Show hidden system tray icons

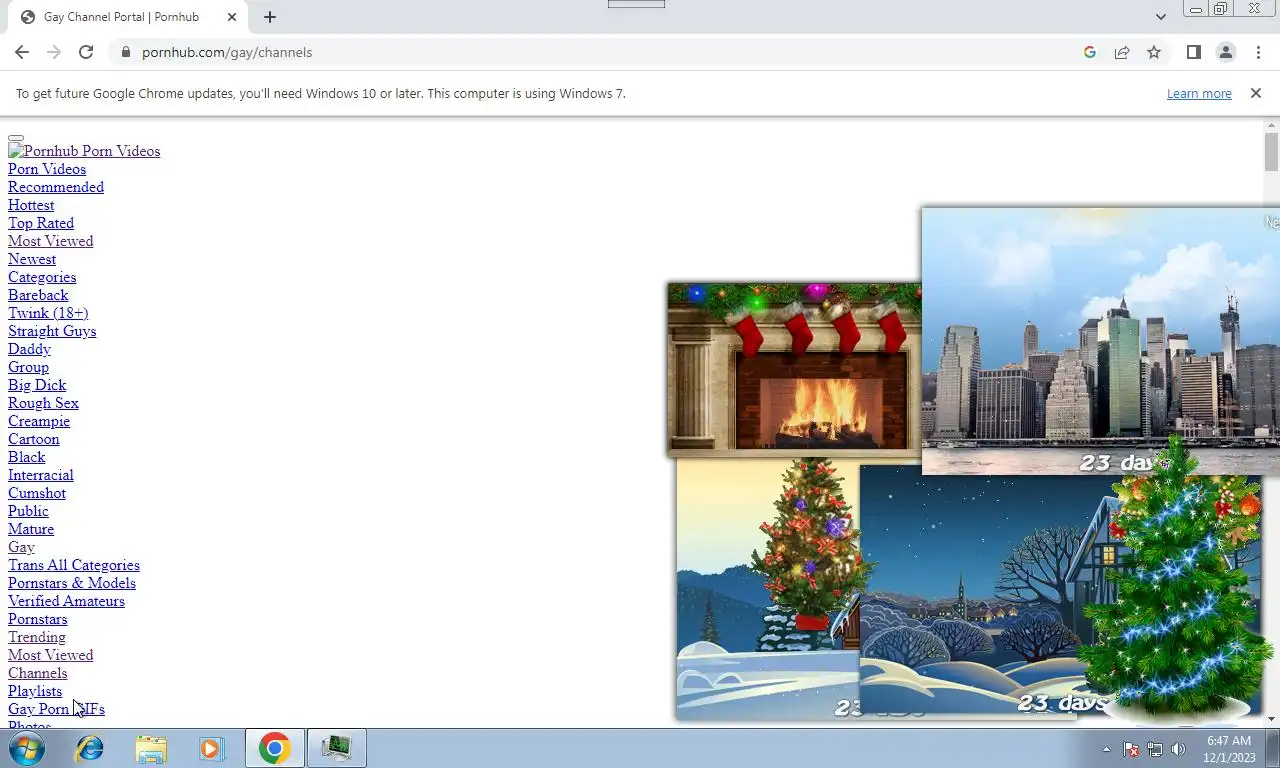pyautogui.click(x=1106, y=749)
